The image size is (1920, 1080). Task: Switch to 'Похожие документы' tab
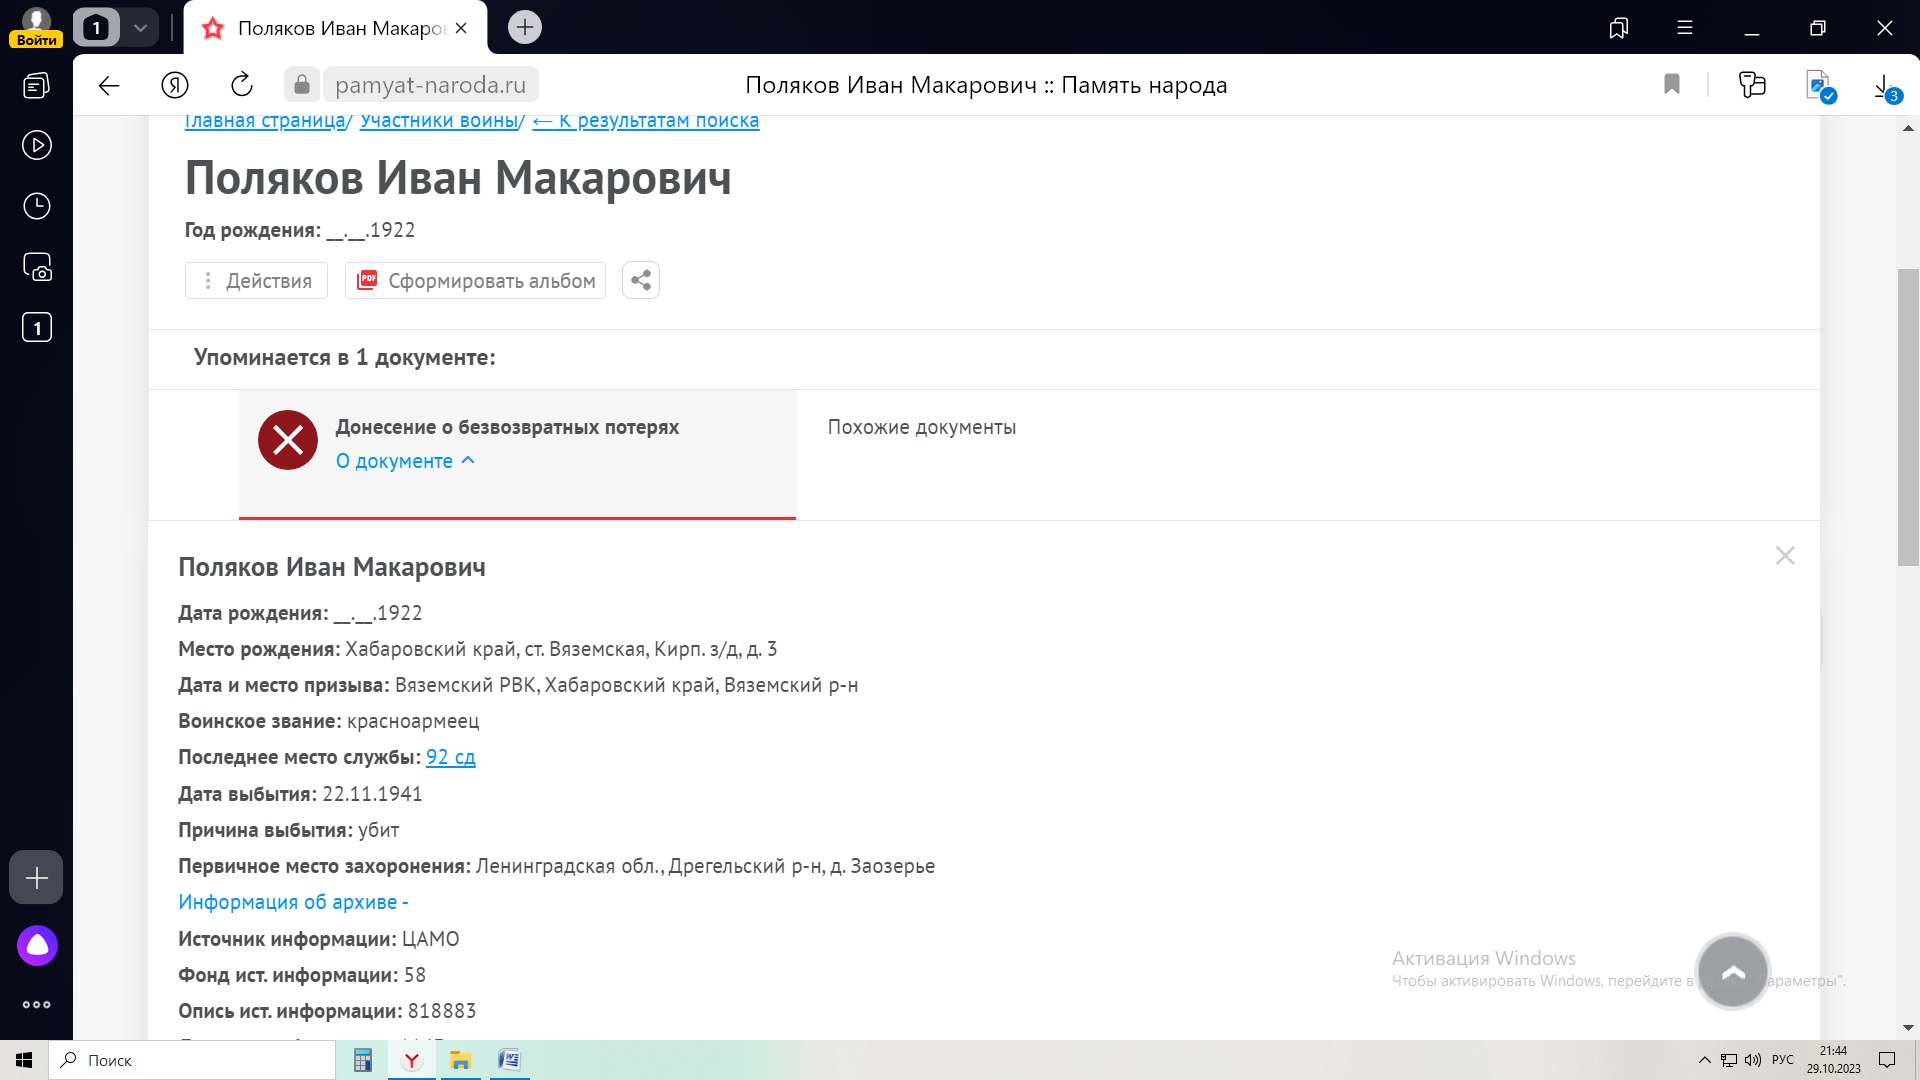pos(921,427)
